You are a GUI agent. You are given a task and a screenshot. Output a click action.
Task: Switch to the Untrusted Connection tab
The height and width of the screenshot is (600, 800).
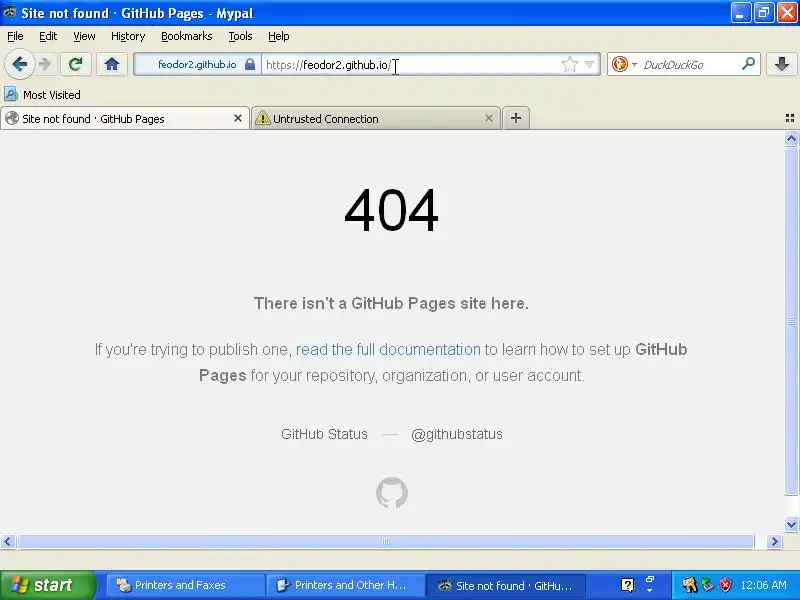(x=376, y=119)
